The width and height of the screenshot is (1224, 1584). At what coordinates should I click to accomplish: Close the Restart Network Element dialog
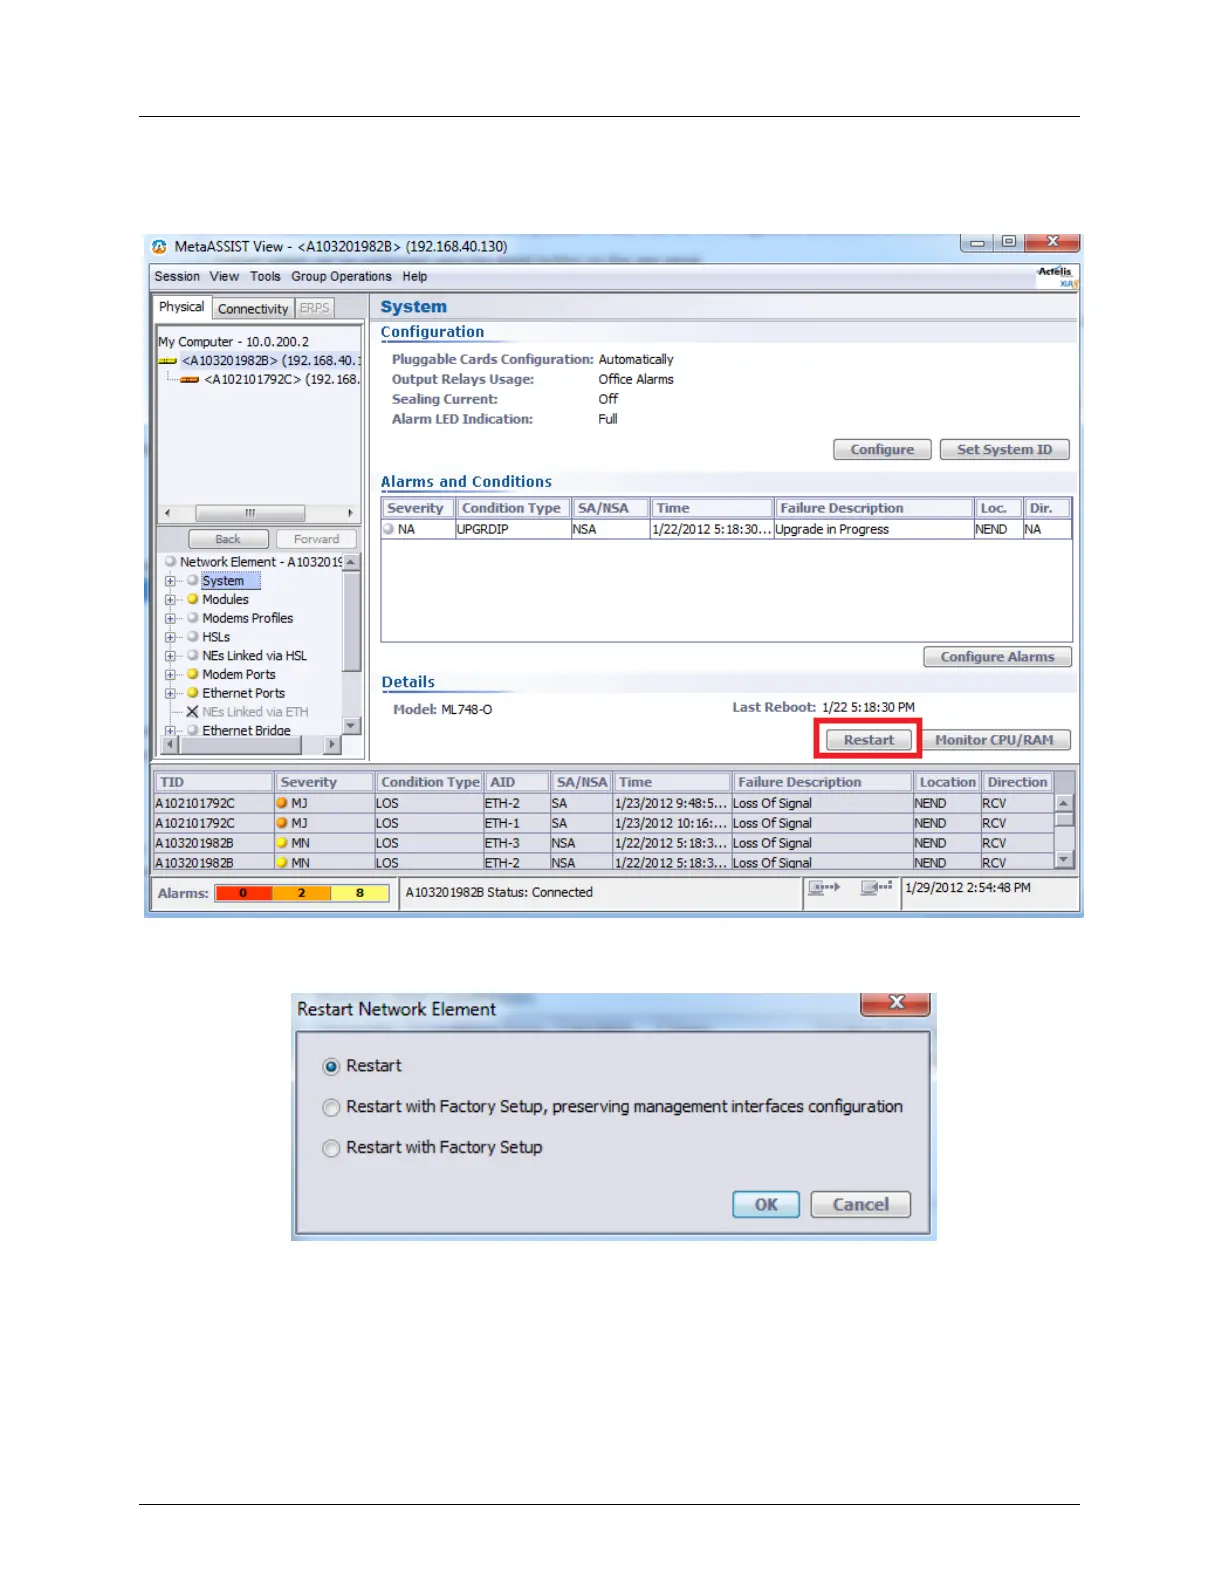pos(896,1003)
